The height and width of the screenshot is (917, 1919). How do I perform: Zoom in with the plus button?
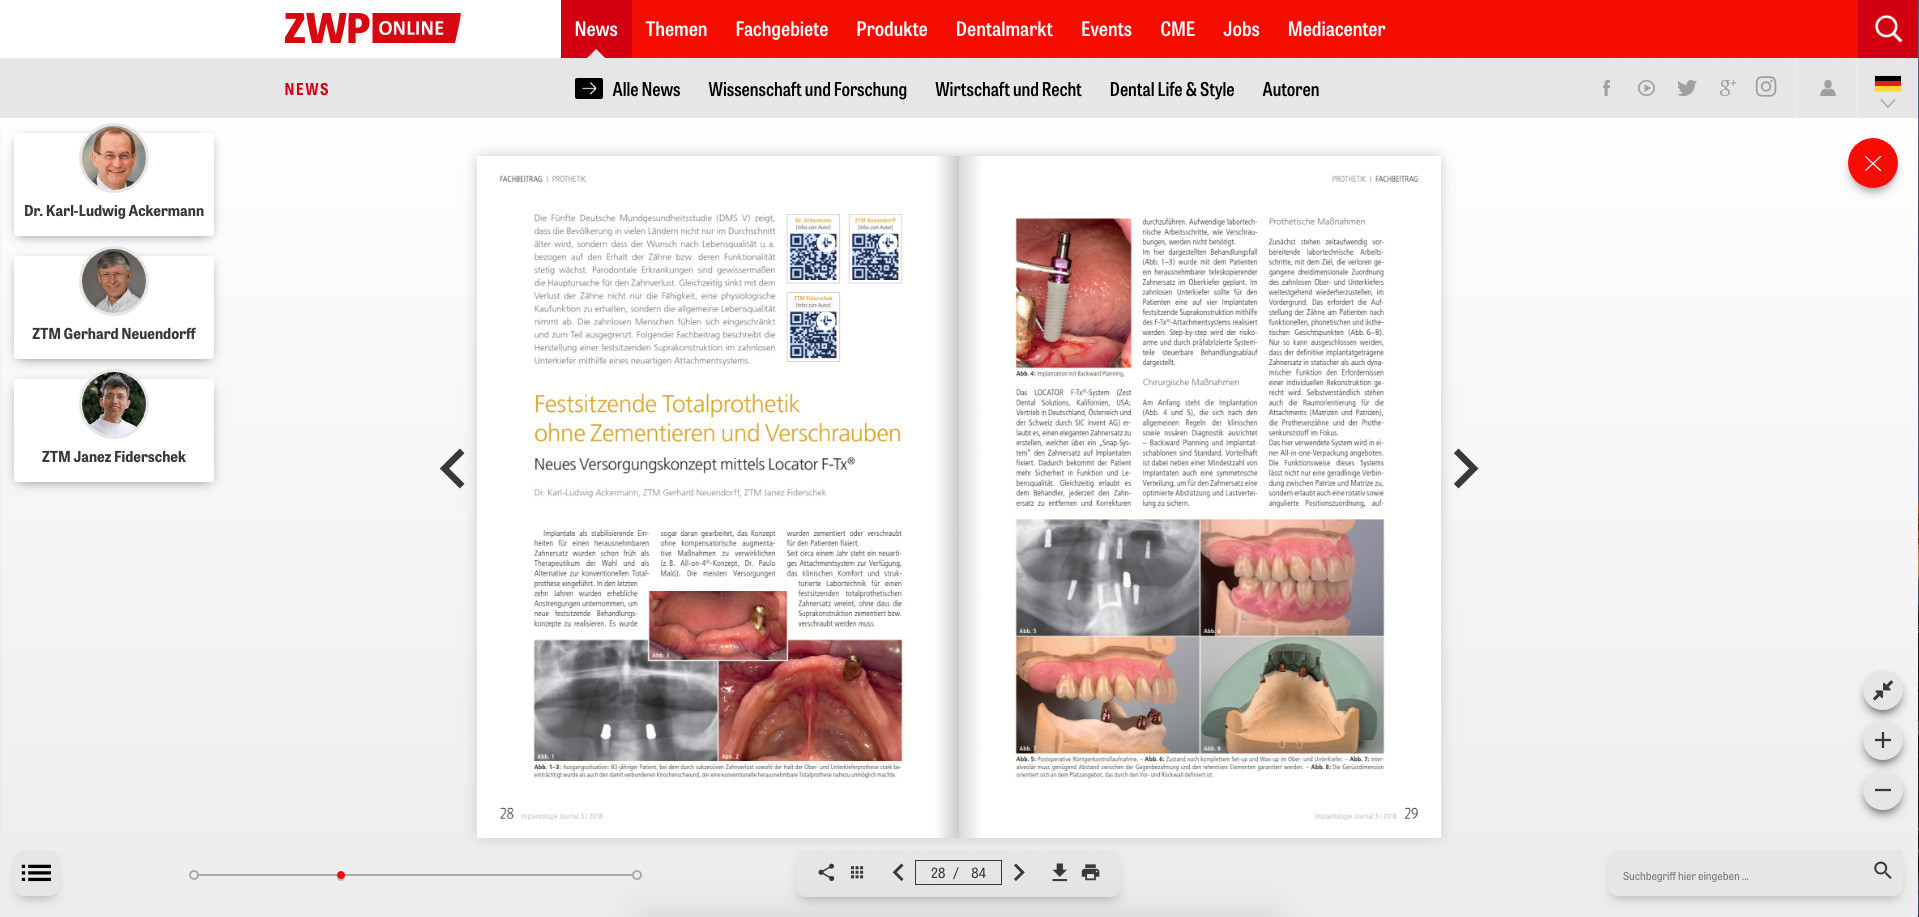point(1883,740)
